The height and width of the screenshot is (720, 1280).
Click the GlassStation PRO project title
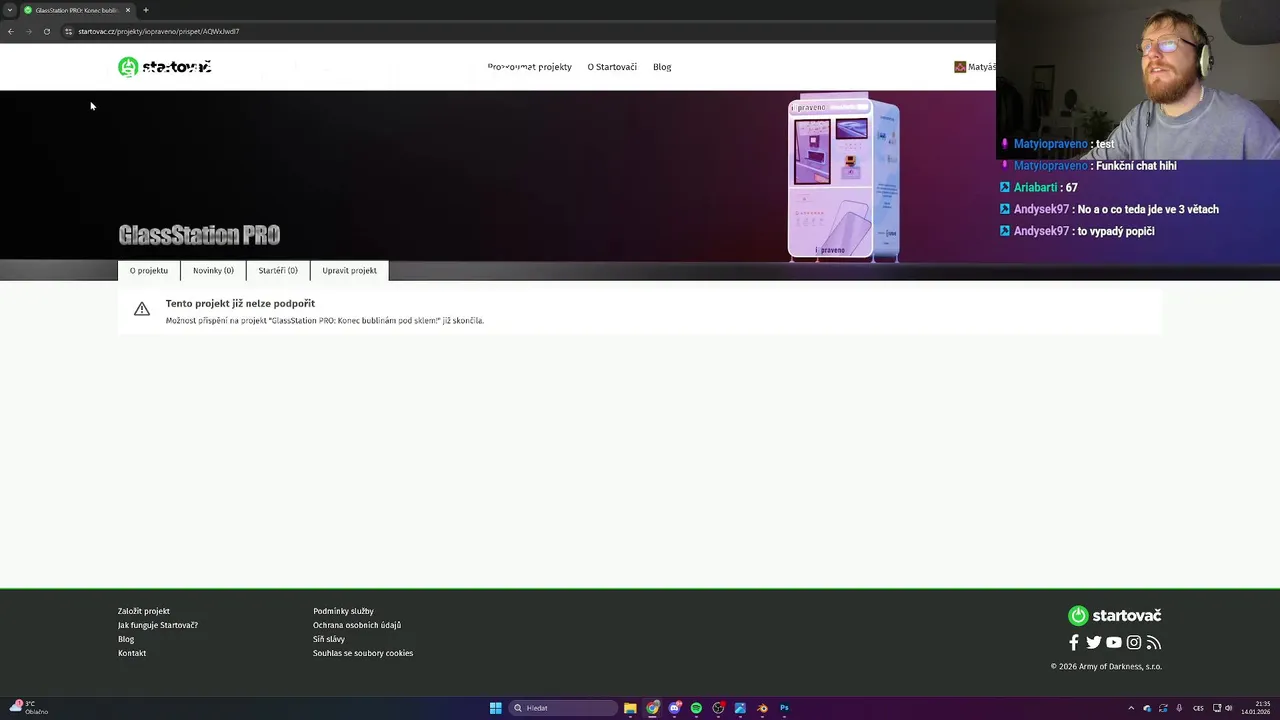click(x=199, y=235)
